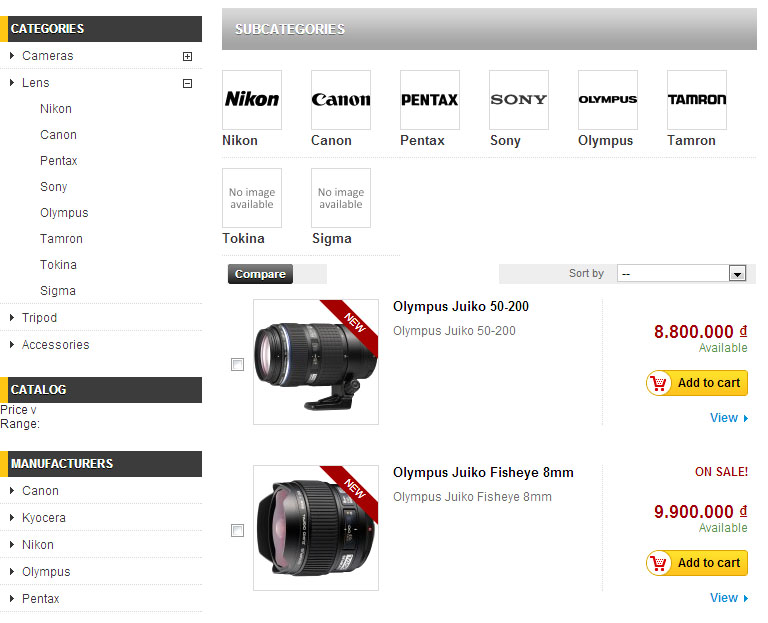The image size is (768, 623).
Task: Click the arrow bullet before Kyocera manufacturer
Action: 12,518
